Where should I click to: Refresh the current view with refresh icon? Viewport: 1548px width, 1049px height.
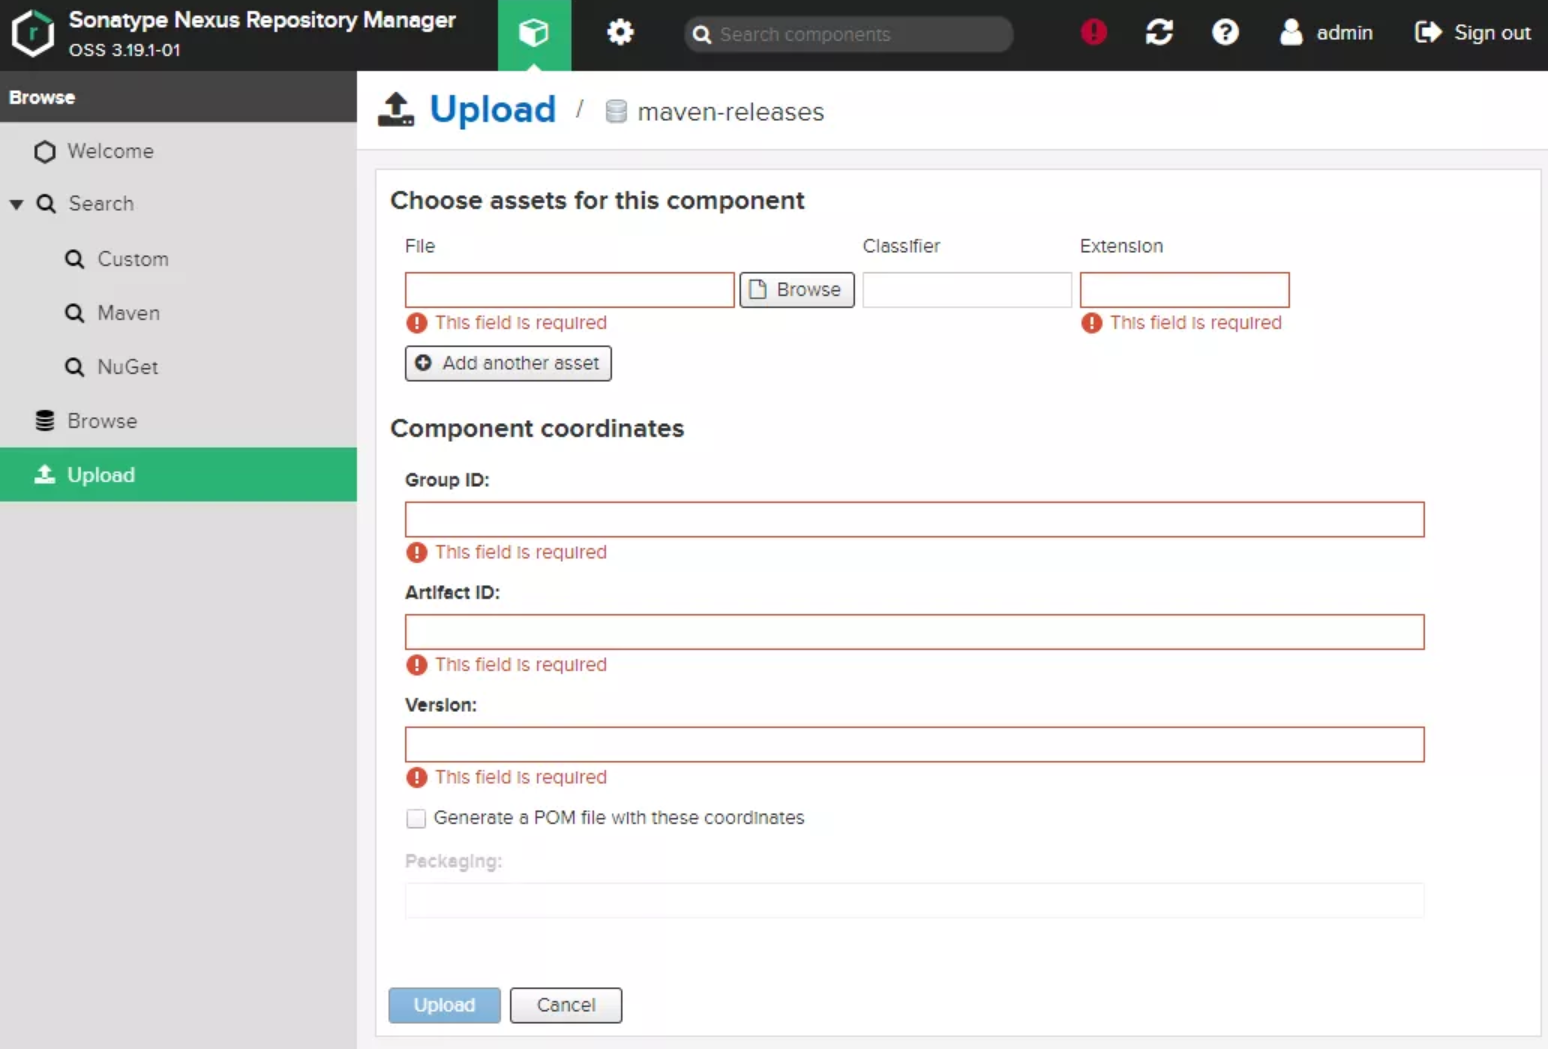[1159, 32]
